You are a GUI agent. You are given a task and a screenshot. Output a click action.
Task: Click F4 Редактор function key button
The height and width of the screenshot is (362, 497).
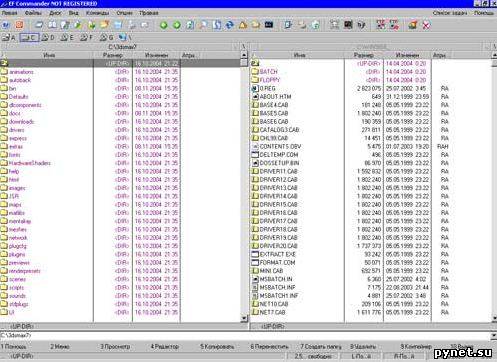tap(165, 347)
